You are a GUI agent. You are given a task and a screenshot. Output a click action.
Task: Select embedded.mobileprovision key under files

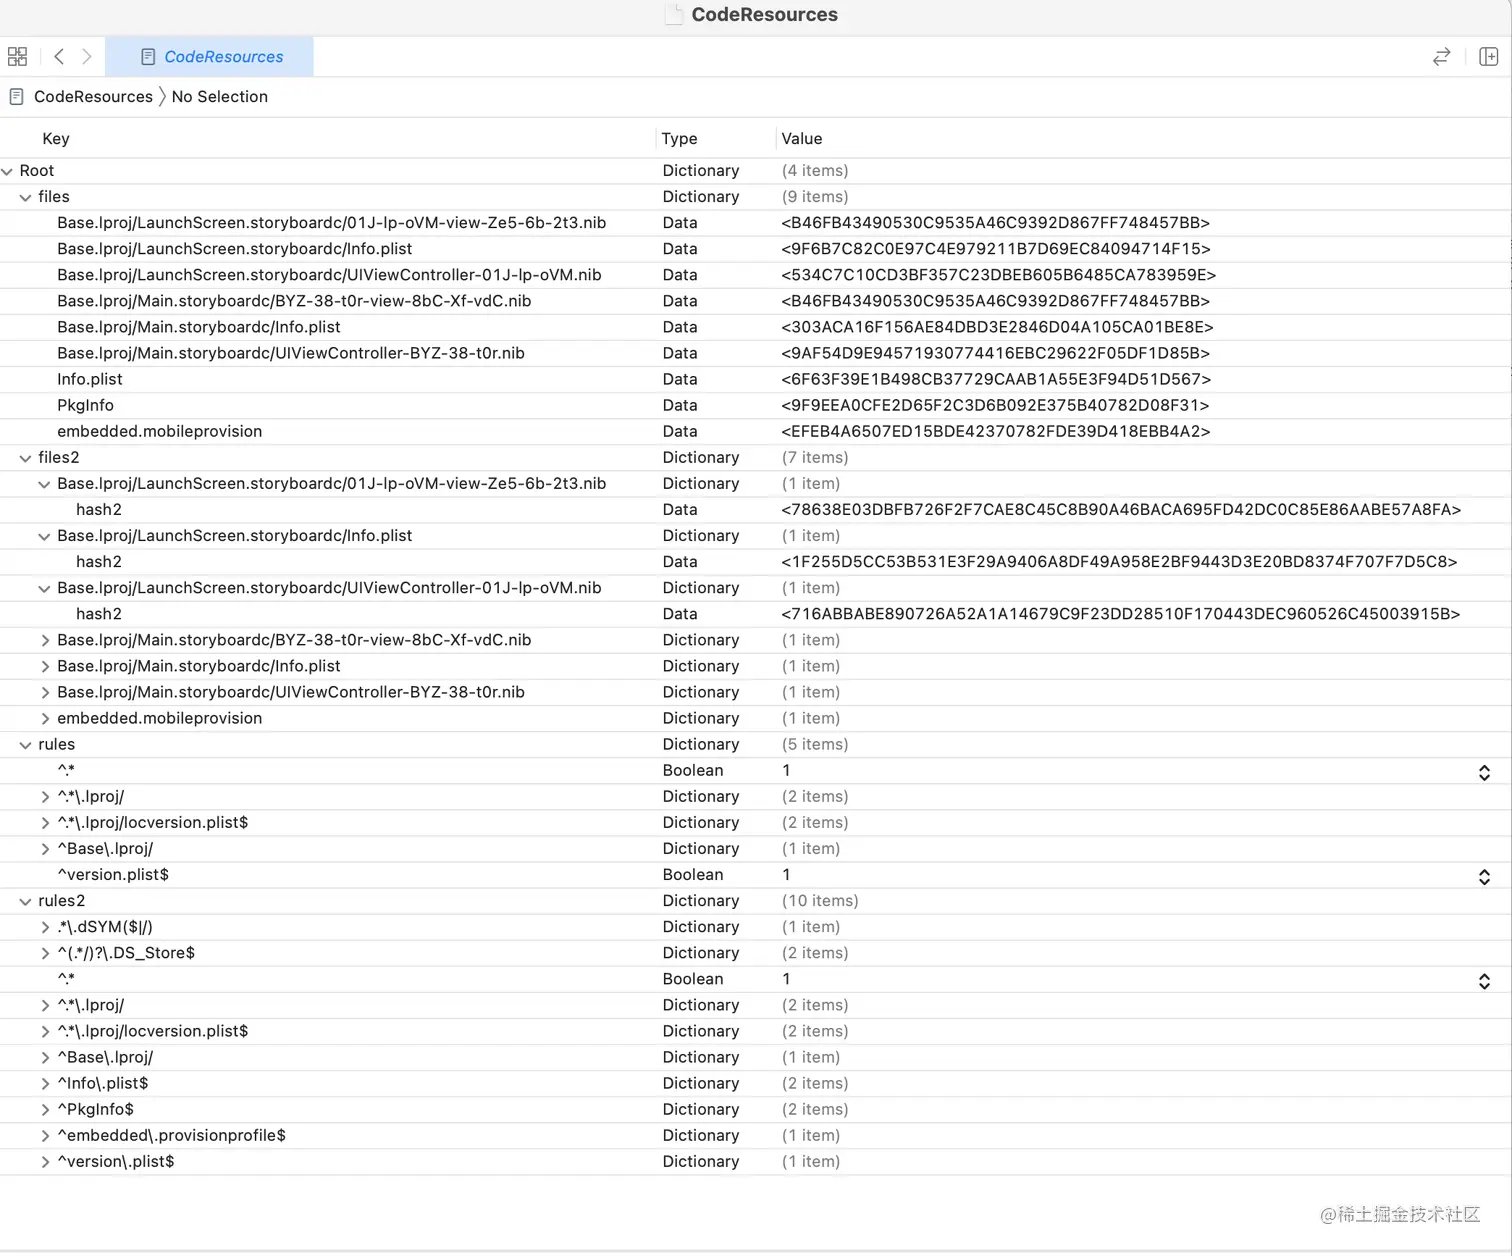point(159,431)
